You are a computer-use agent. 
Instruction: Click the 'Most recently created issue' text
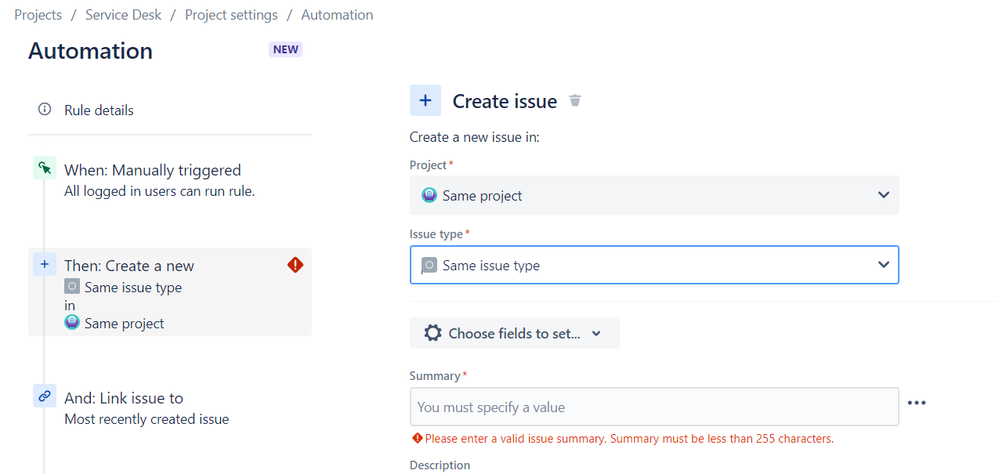click(x=147, y=419)
